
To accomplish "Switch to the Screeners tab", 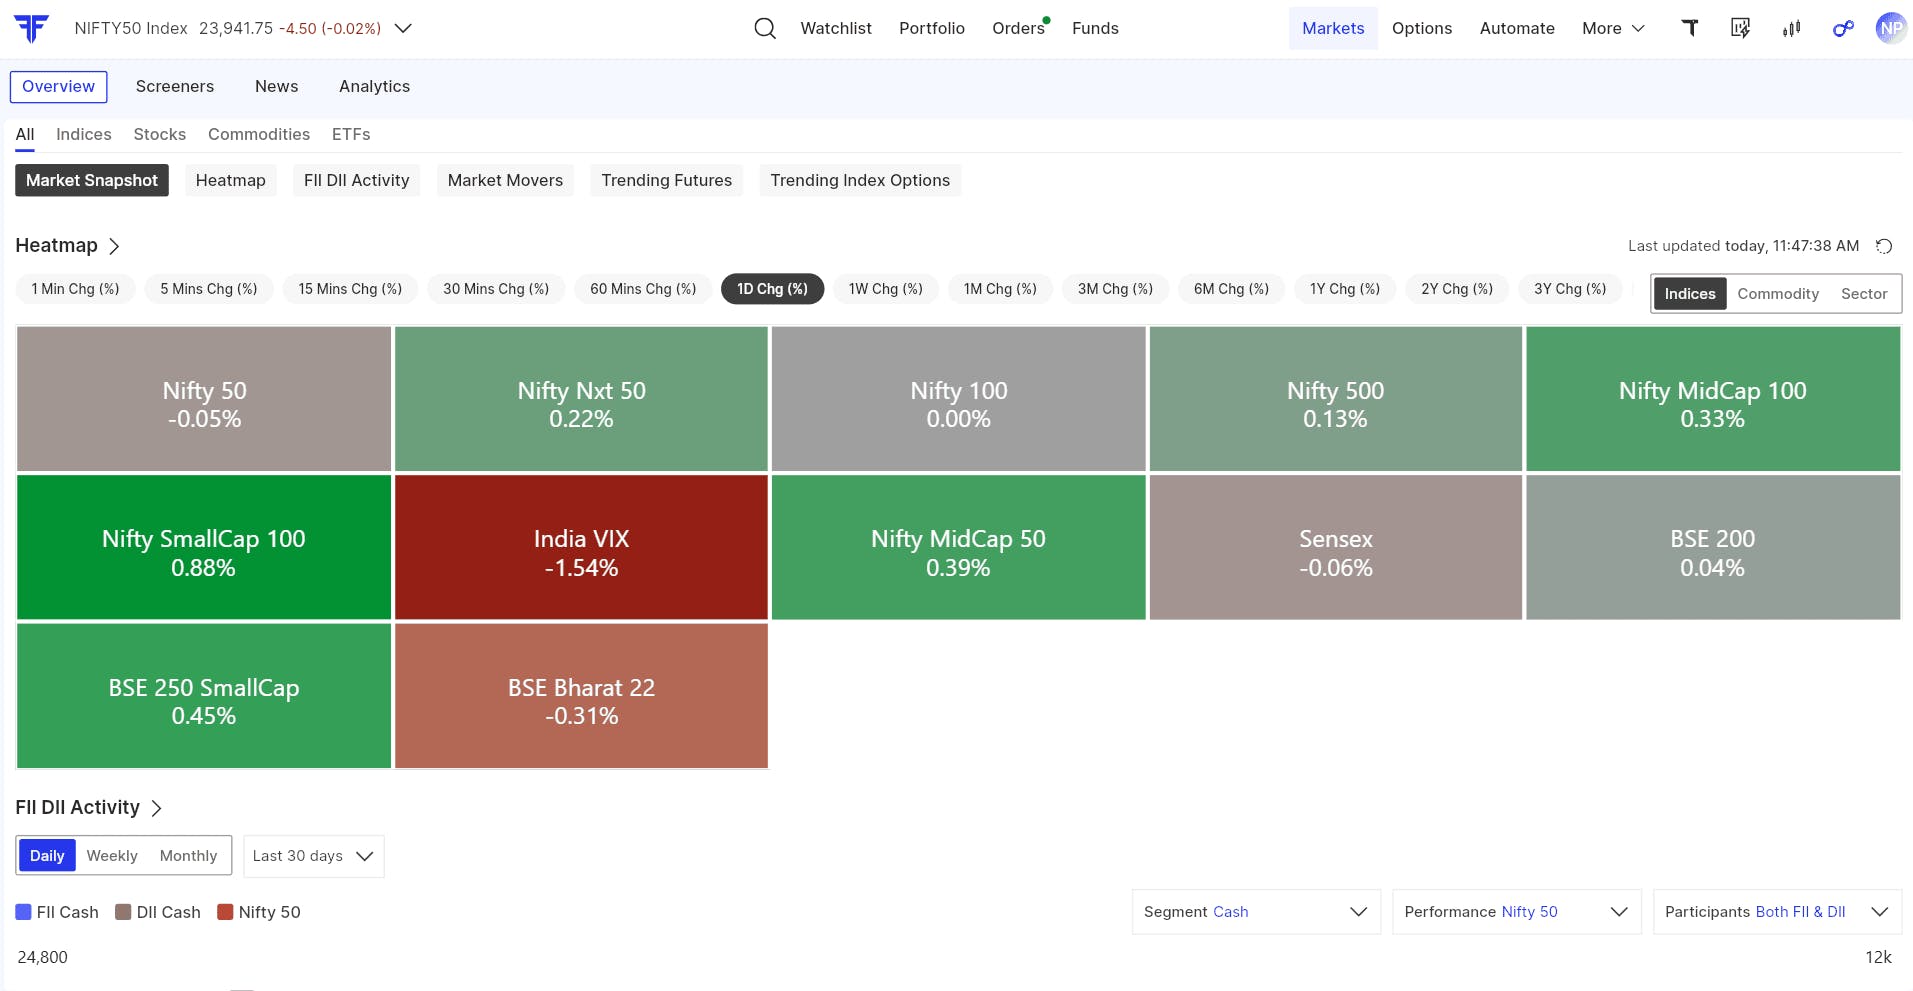I will 175,86.
